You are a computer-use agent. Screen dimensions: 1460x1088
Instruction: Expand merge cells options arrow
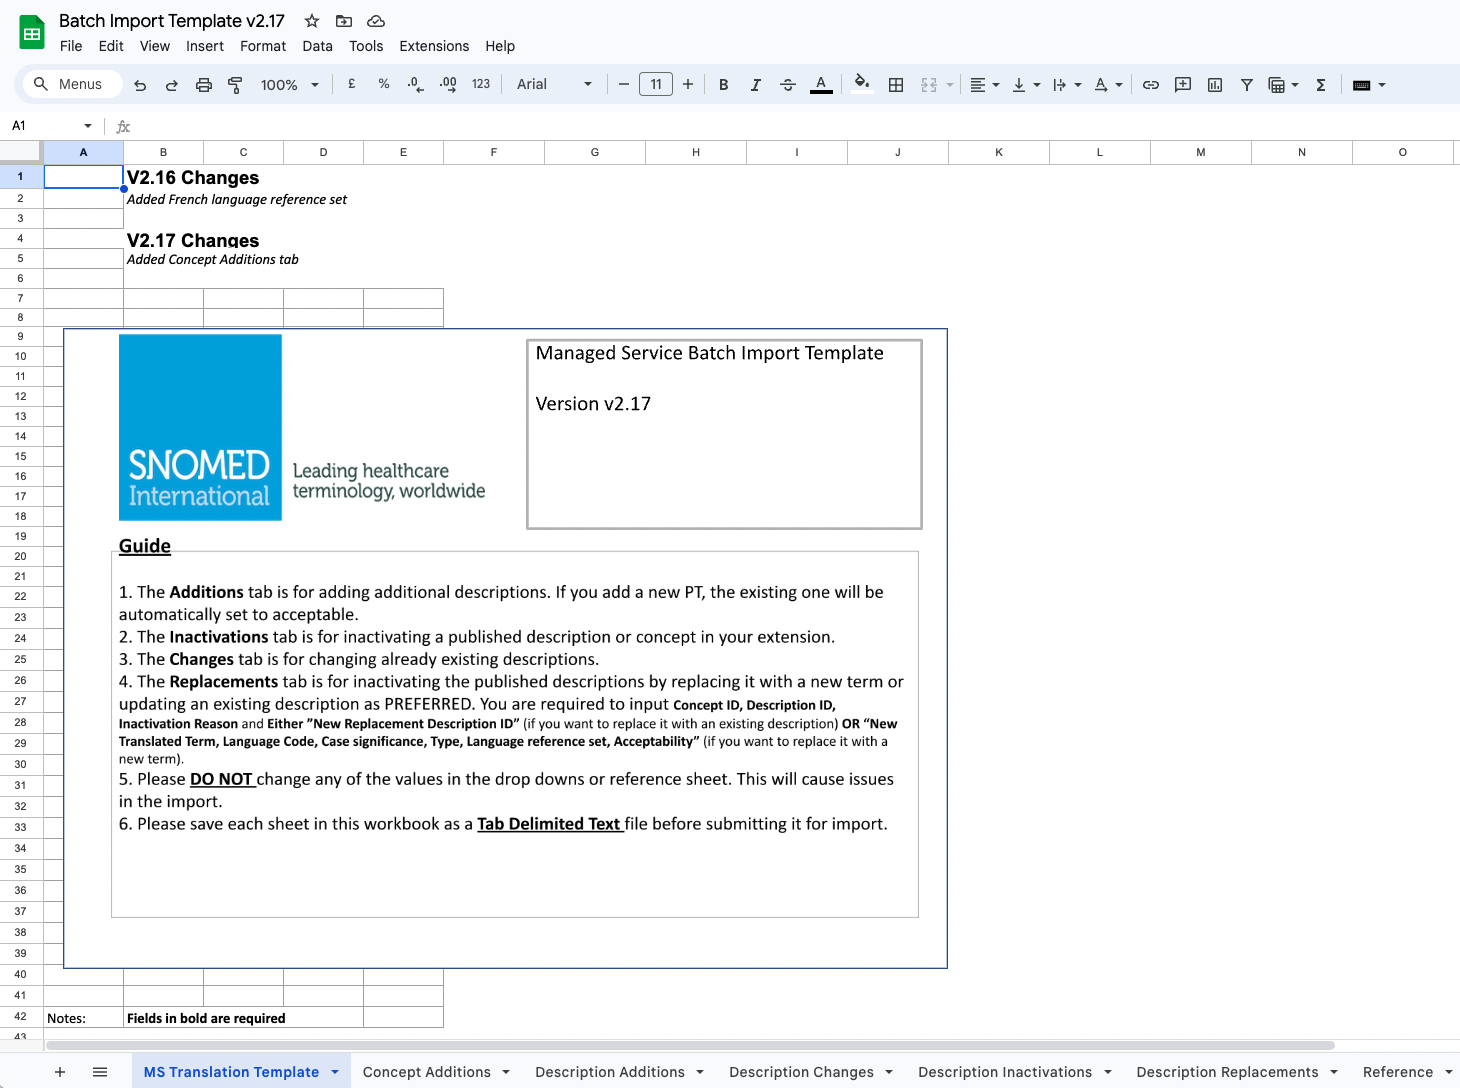(x=950, y=85)
